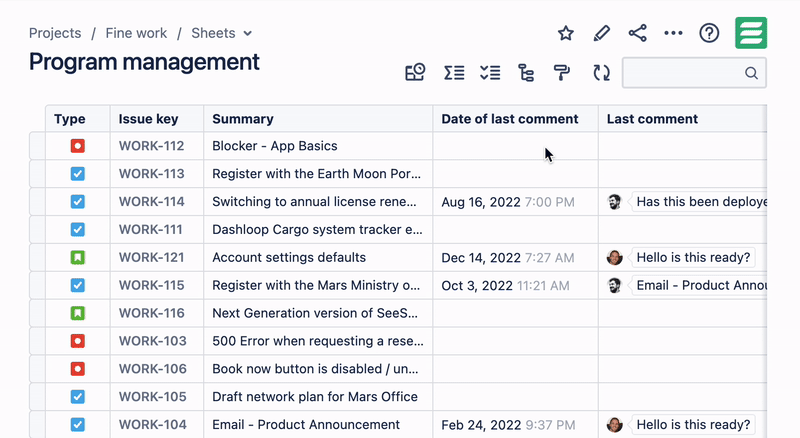The width and height of the screenshot is (800, 438).
Task: Click the green stacked-bars app logo
Action: pyautogui.click(x=751, y=33)
